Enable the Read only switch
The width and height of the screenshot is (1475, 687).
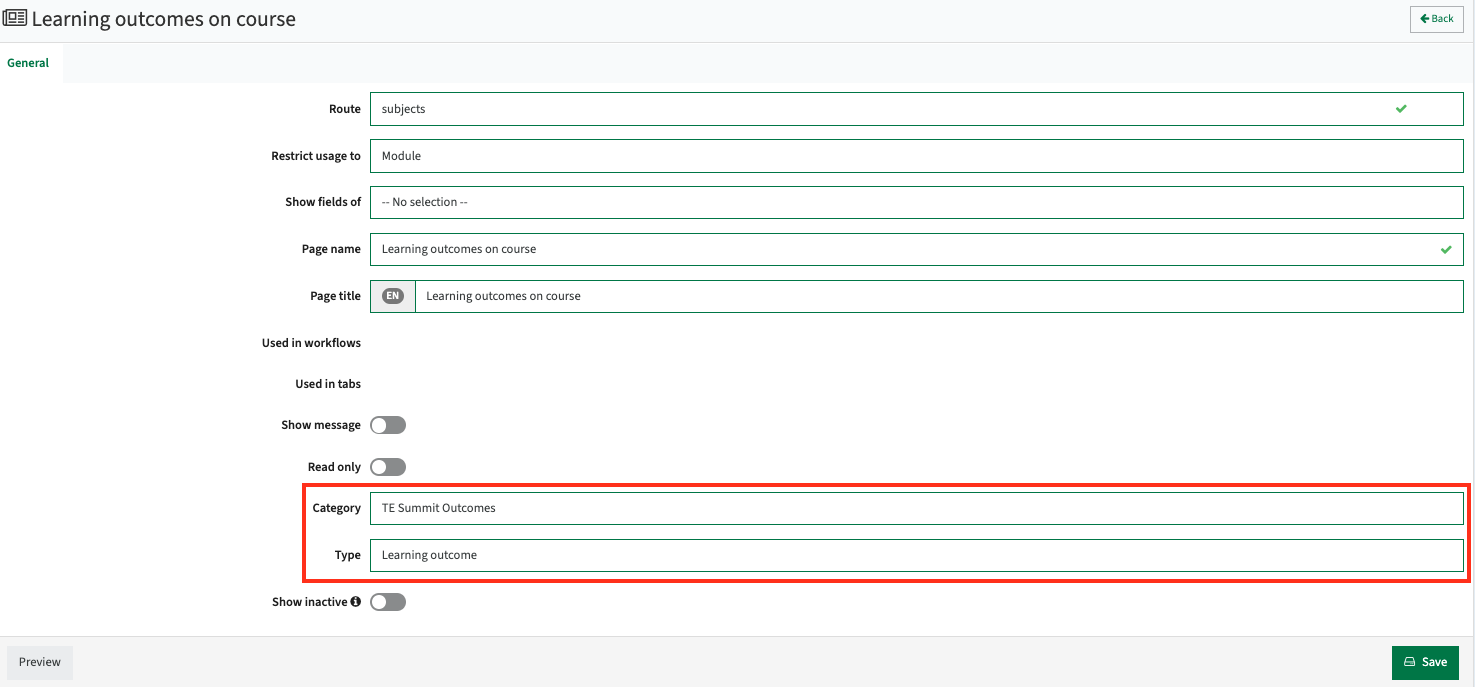click(388, 467)
